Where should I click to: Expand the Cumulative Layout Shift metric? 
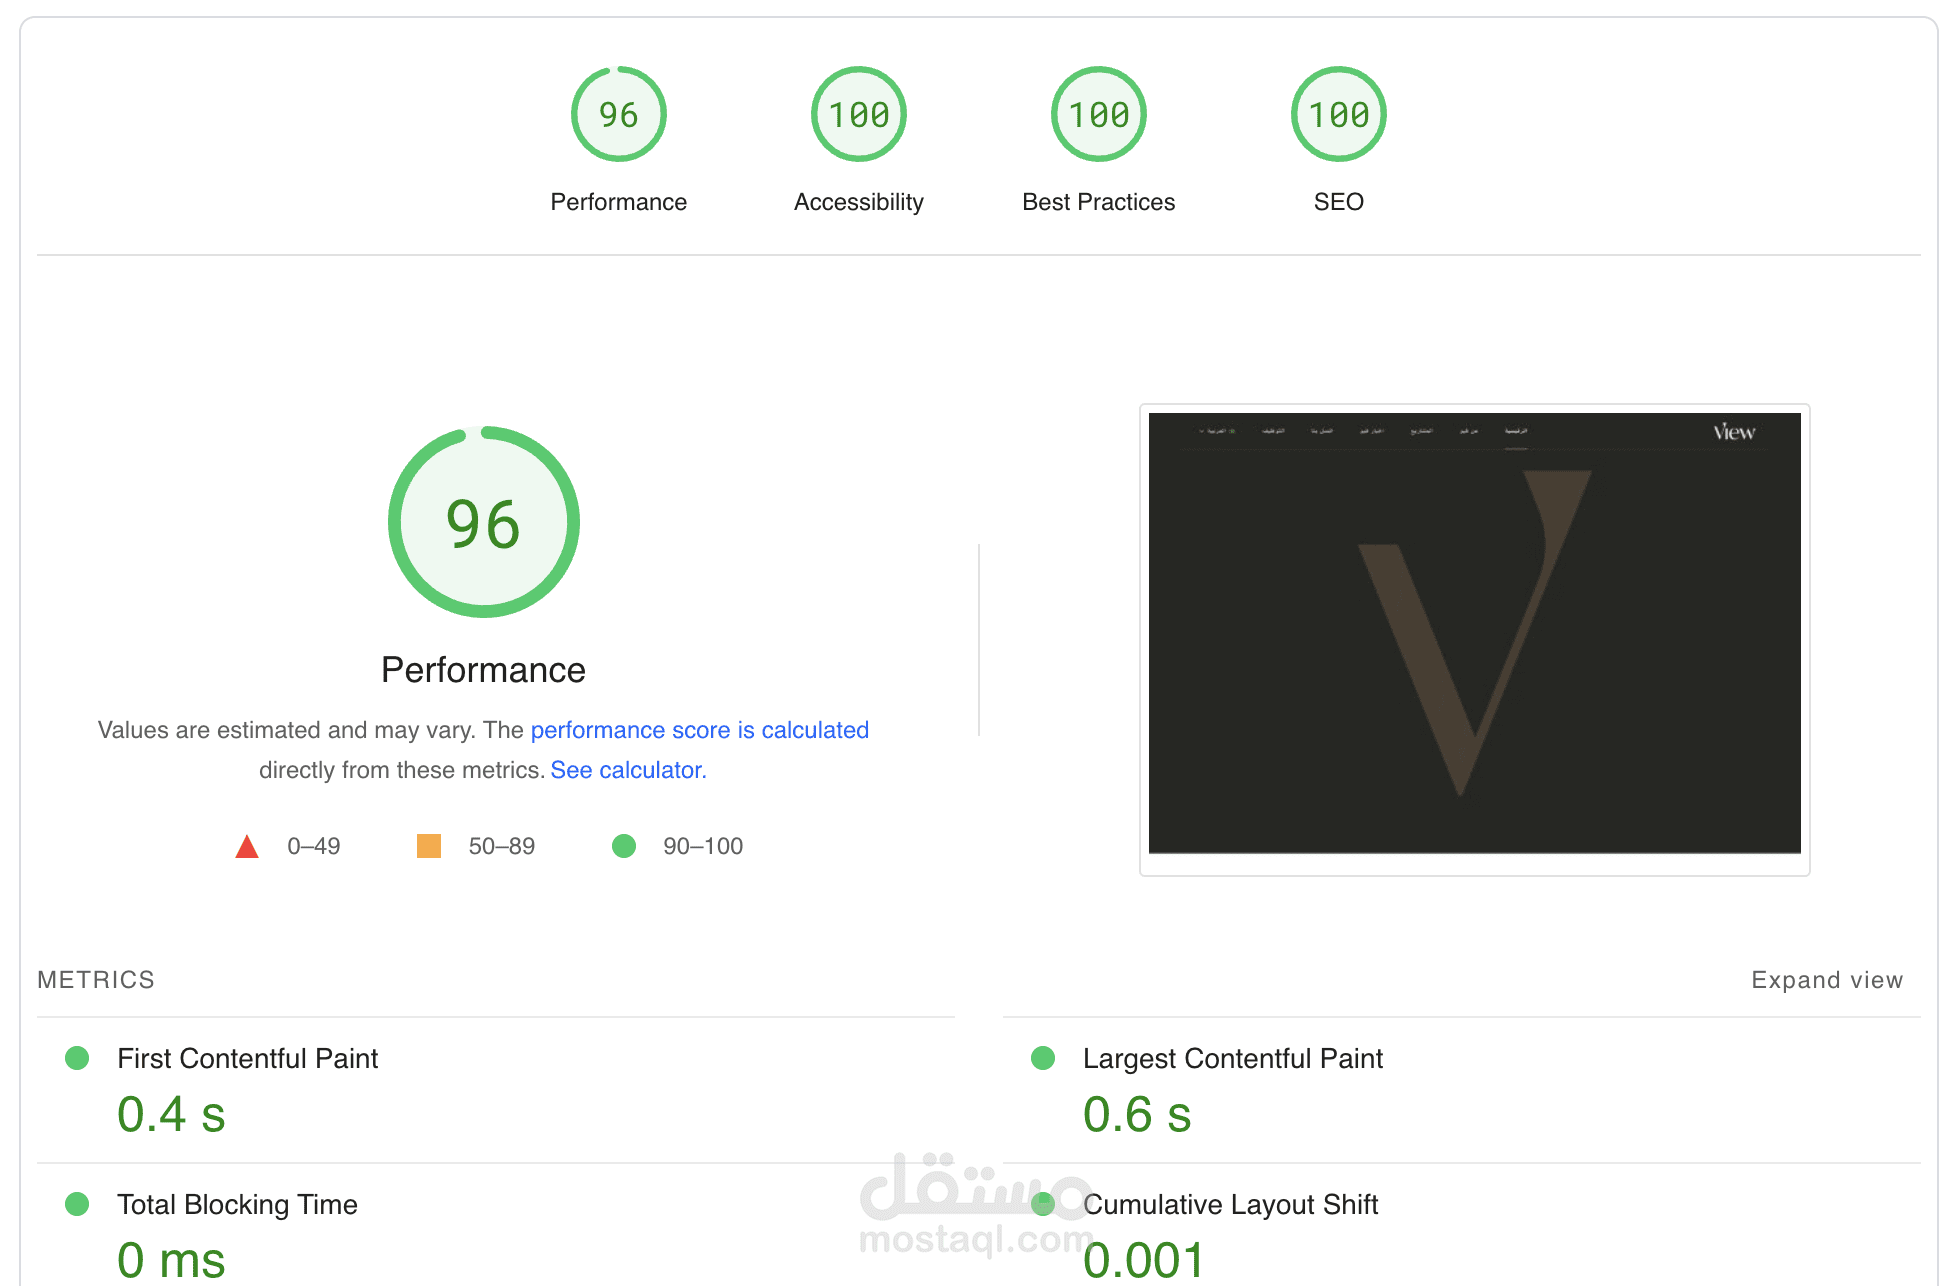tap(1230, 1204)
